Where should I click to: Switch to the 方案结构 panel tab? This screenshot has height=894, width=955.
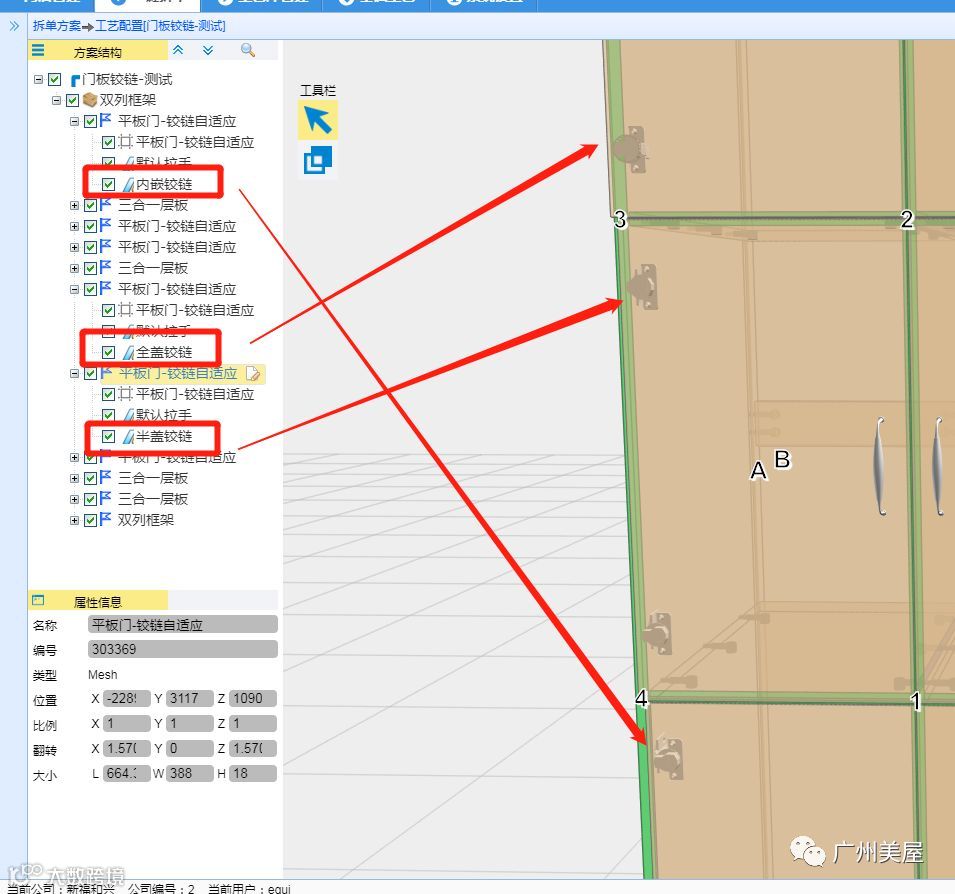pos(97,52)
